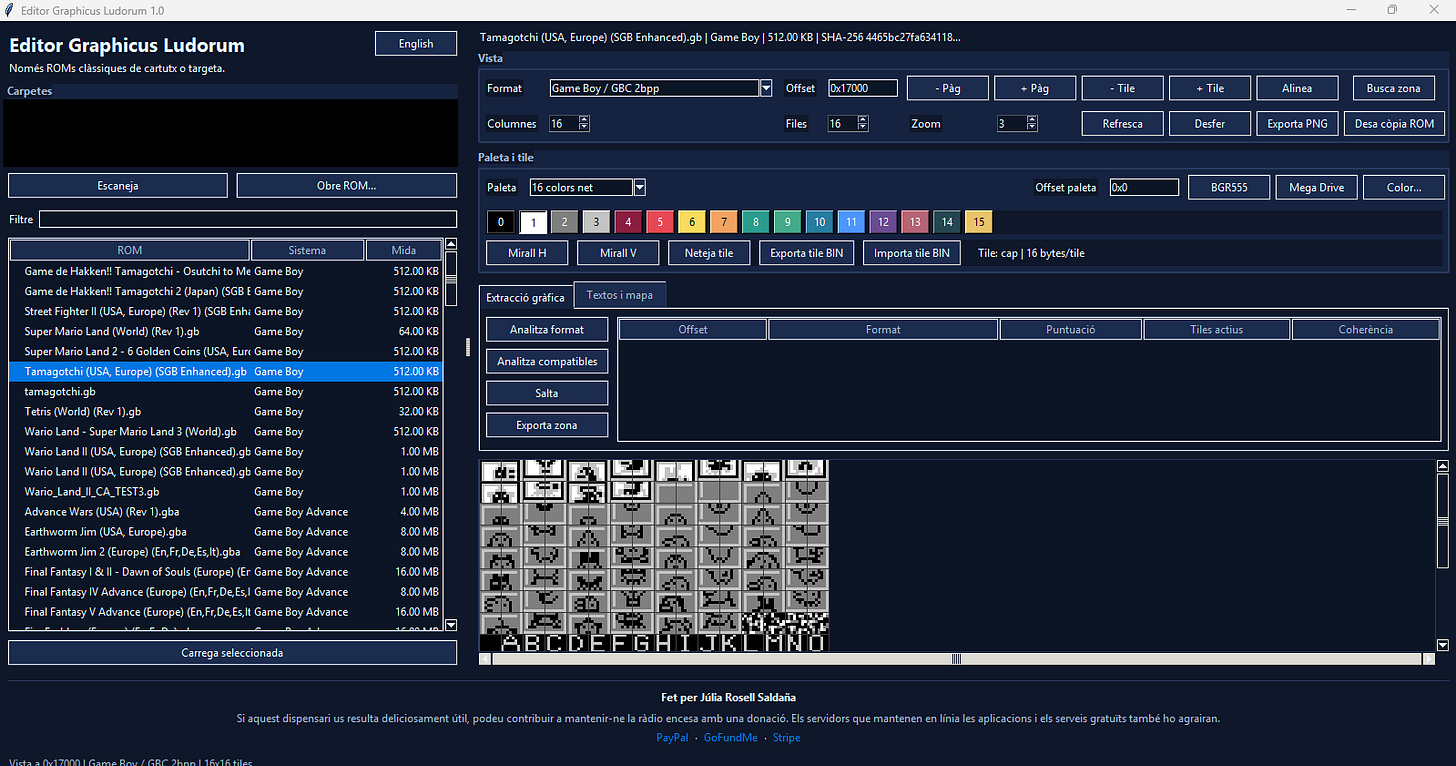The width and height of the screenshot is (1456, 766).
Task: Select tan palette swatch 15
Action: tap(979, 222)
